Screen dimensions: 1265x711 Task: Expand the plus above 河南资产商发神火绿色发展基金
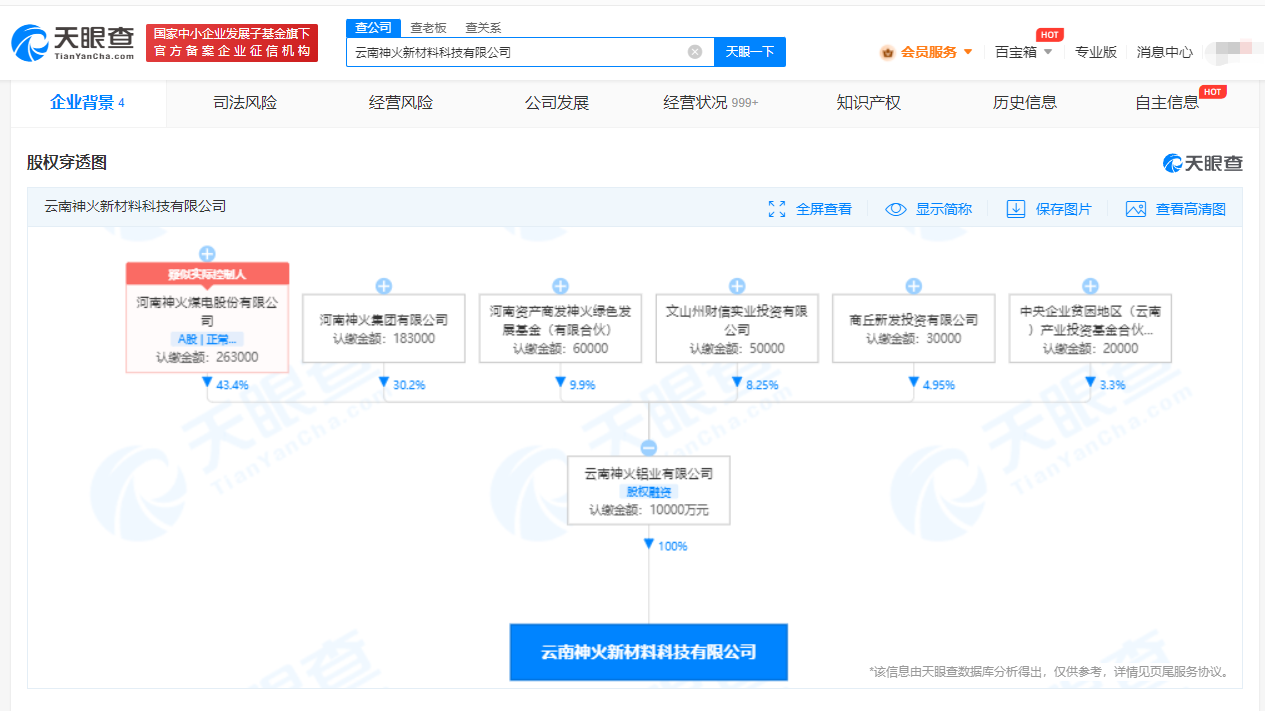pyautogui.click(x=560, y=286)
